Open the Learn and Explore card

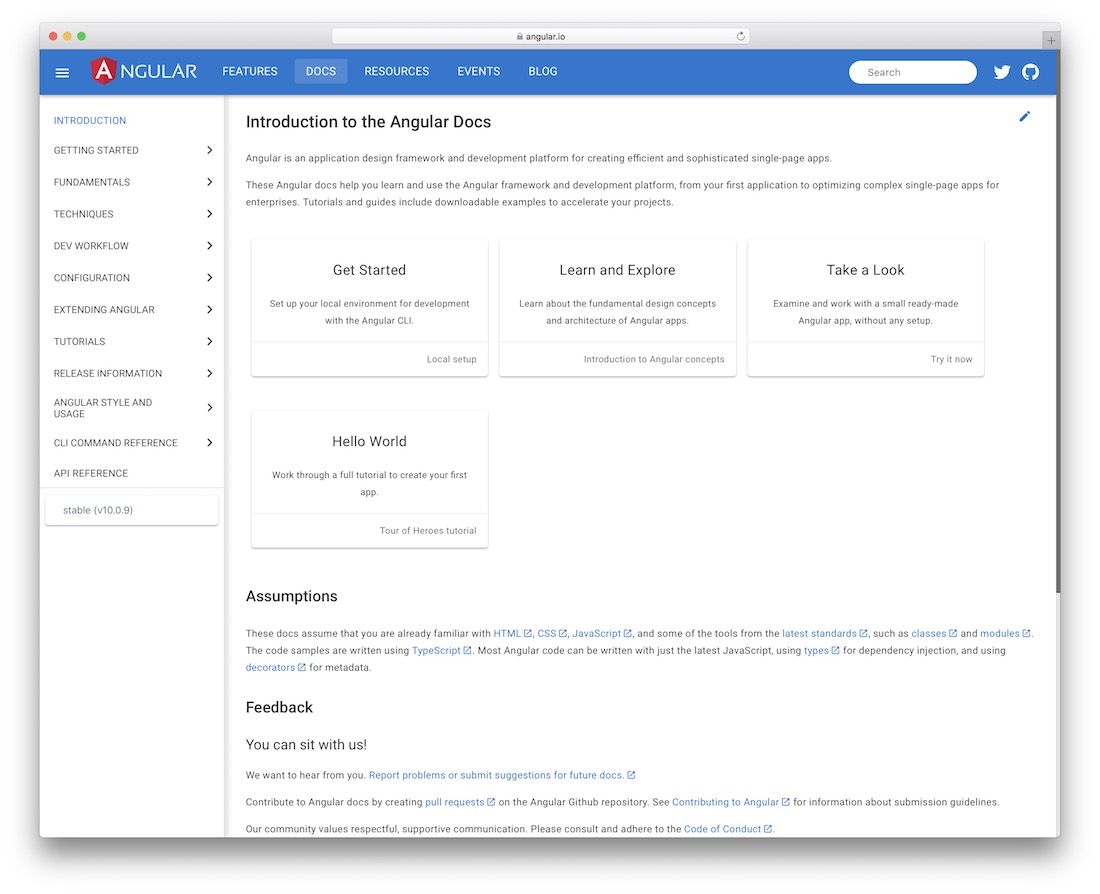coord(617,307)
